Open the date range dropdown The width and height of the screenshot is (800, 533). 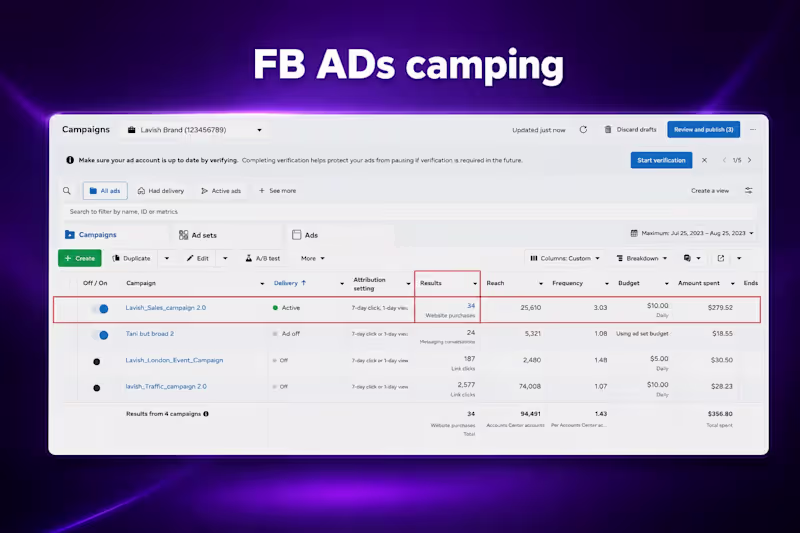pos(692,233)
